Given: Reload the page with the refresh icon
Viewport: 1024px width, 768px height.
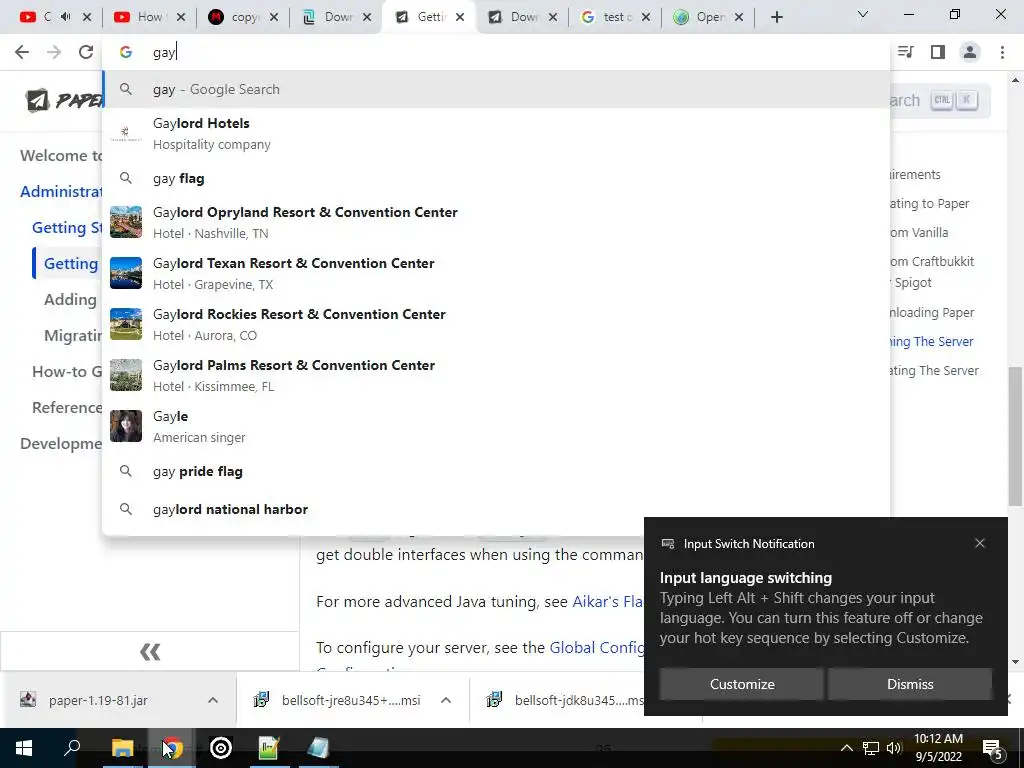Looking at the screenshot, I should 86,52.
